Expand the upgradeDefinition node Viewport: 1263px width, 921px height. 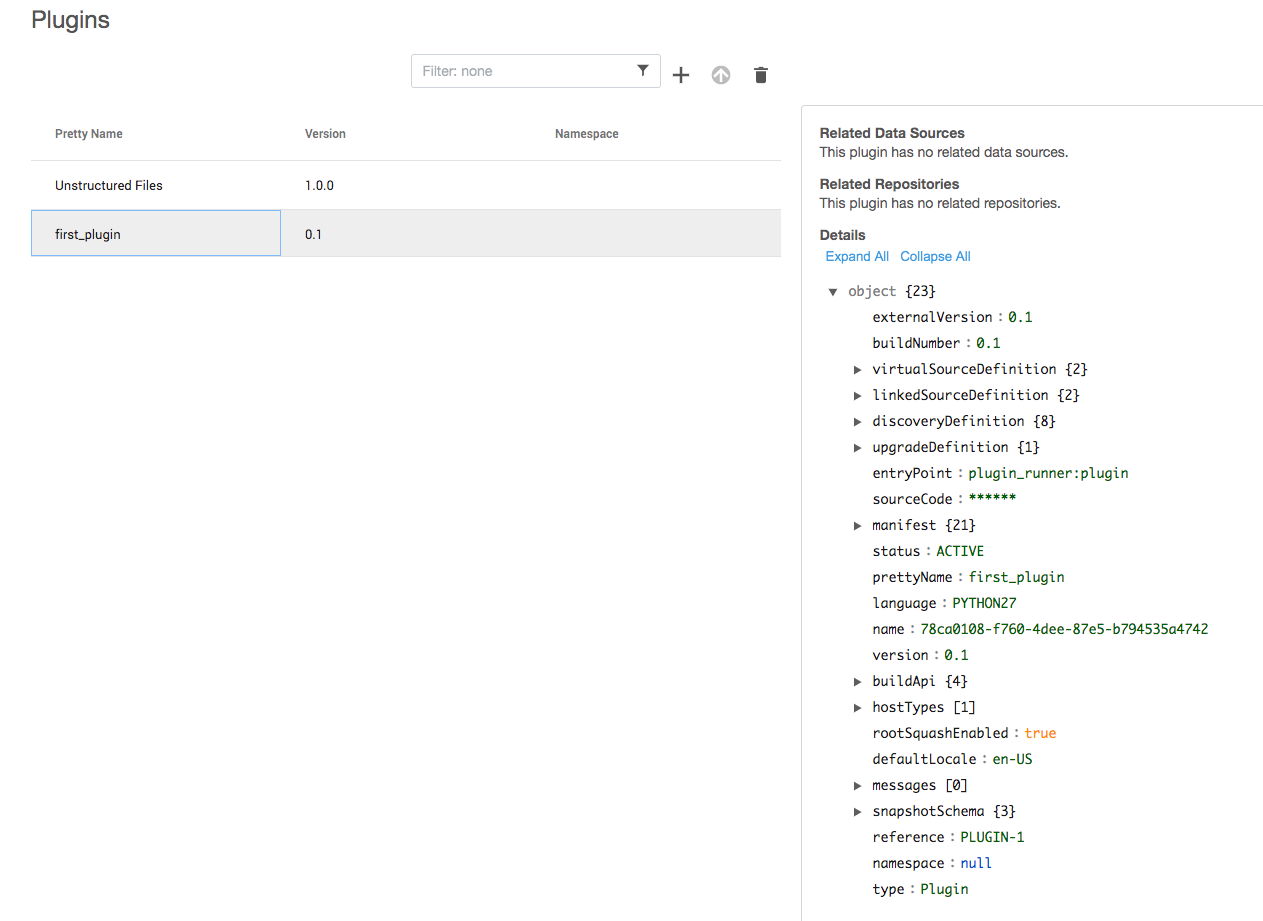coord(858,448)
